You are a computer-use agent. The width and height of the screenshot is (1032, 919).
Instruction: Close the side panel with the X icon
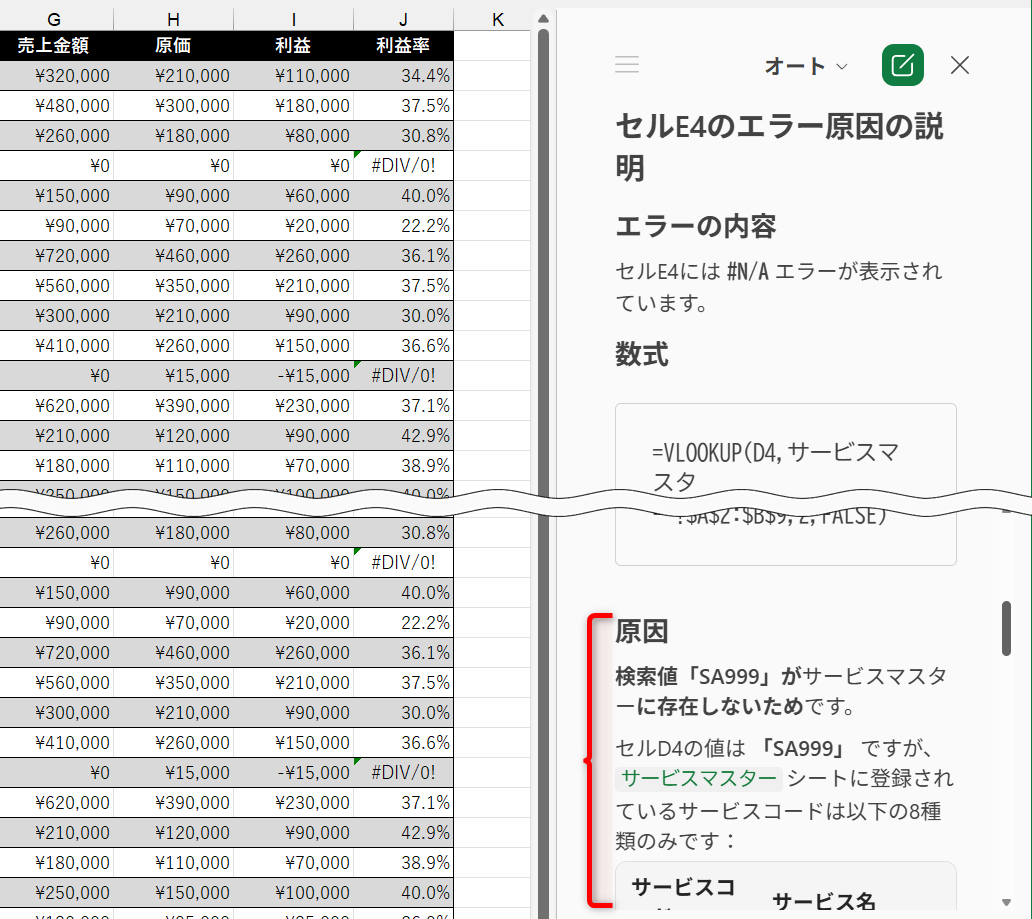coord(960,65)
